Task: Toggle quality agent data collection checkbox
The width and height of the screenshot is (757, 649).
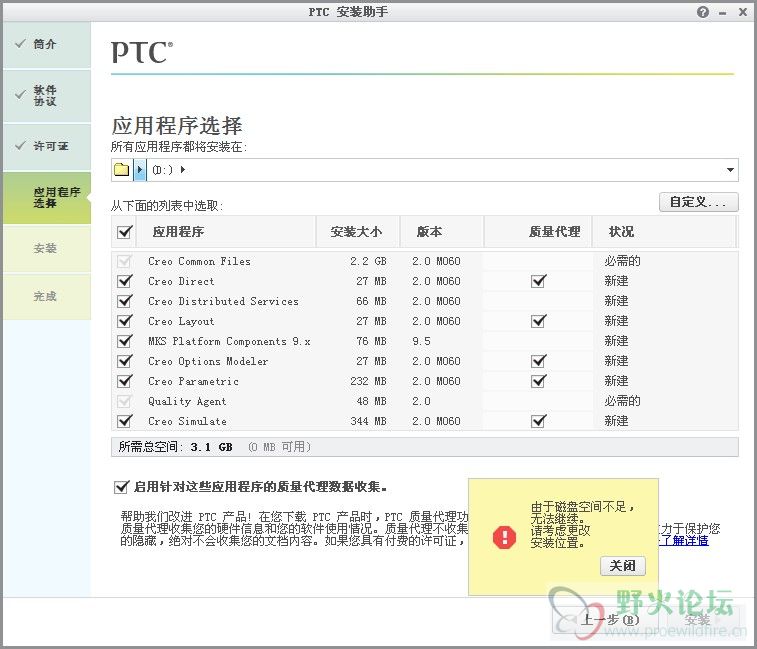Action: (121, 487)
